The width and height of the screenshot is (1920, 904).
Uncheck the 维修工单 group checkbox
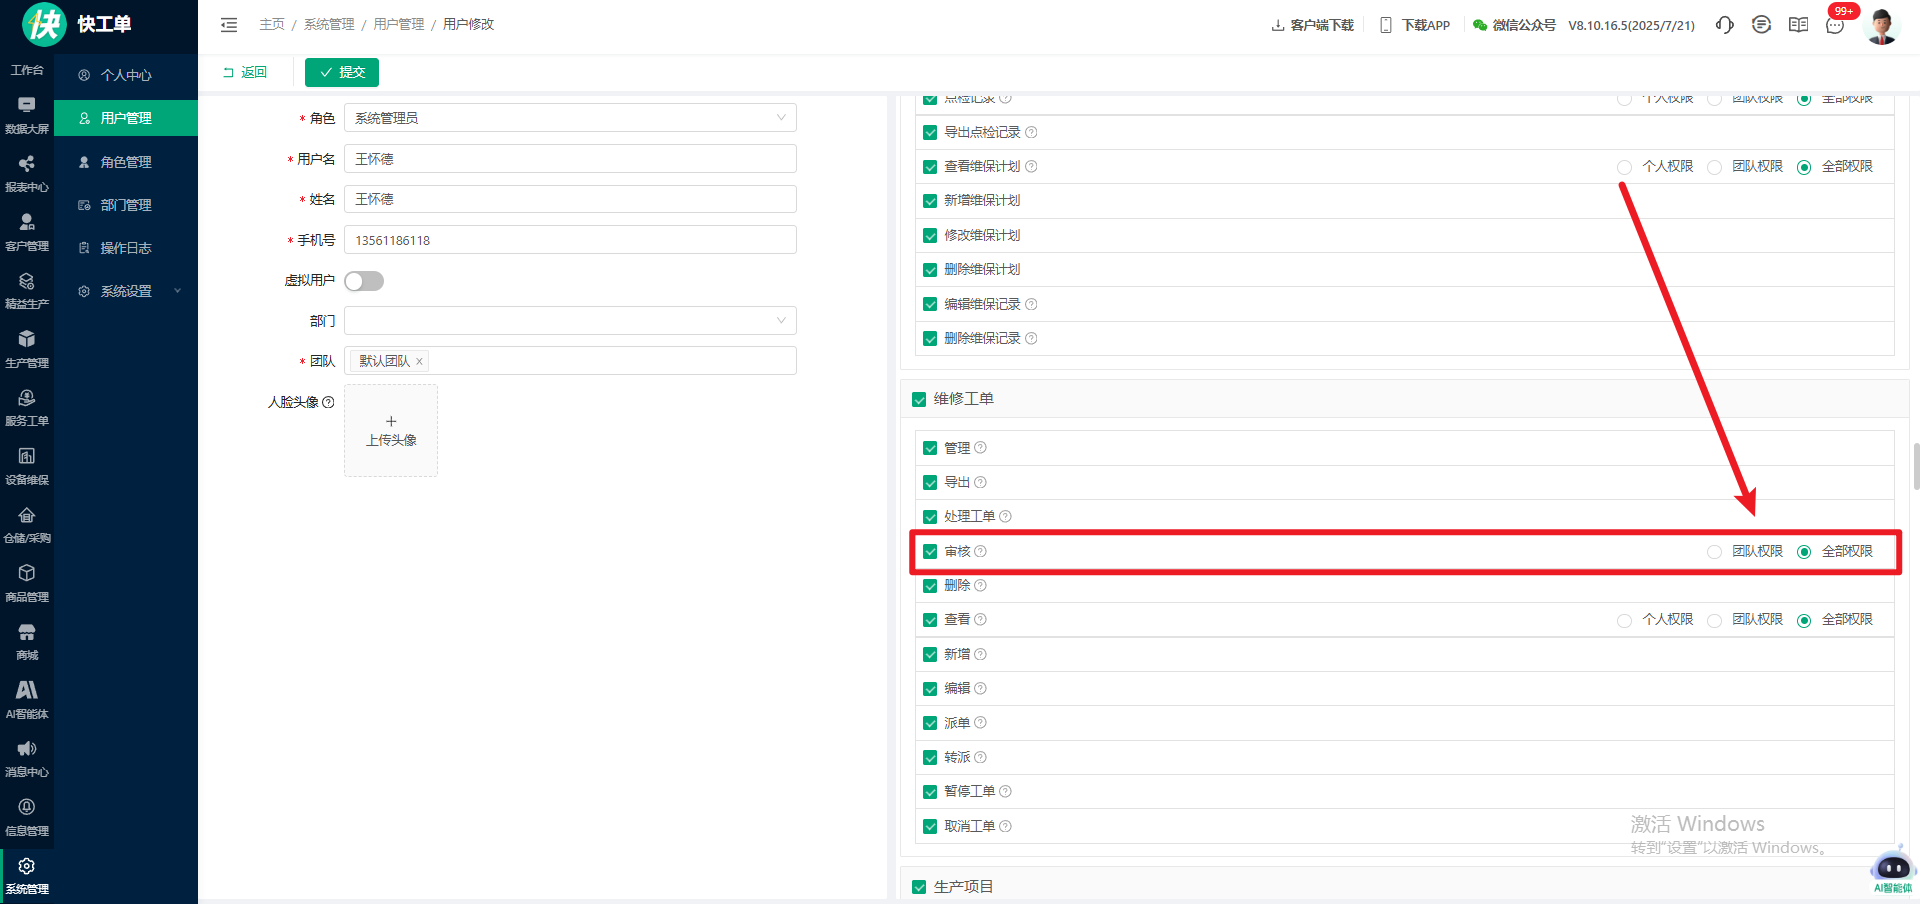tap(919, 400)
